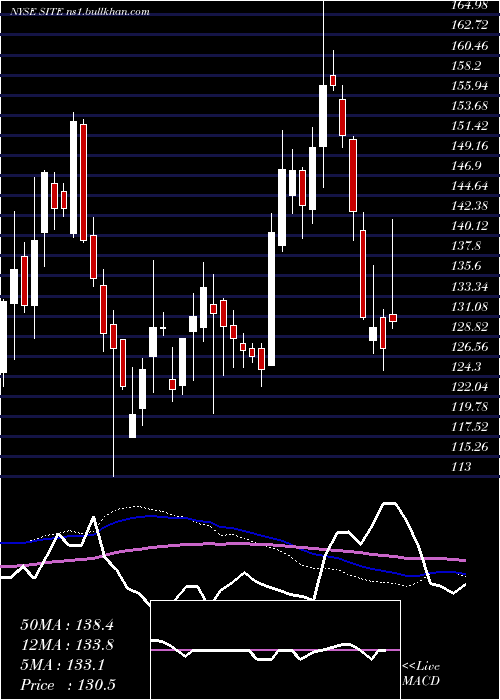Viewport: 500px width, 700px height.
Task: Select the 153.68 price axis label
Action: coord(470,105)
